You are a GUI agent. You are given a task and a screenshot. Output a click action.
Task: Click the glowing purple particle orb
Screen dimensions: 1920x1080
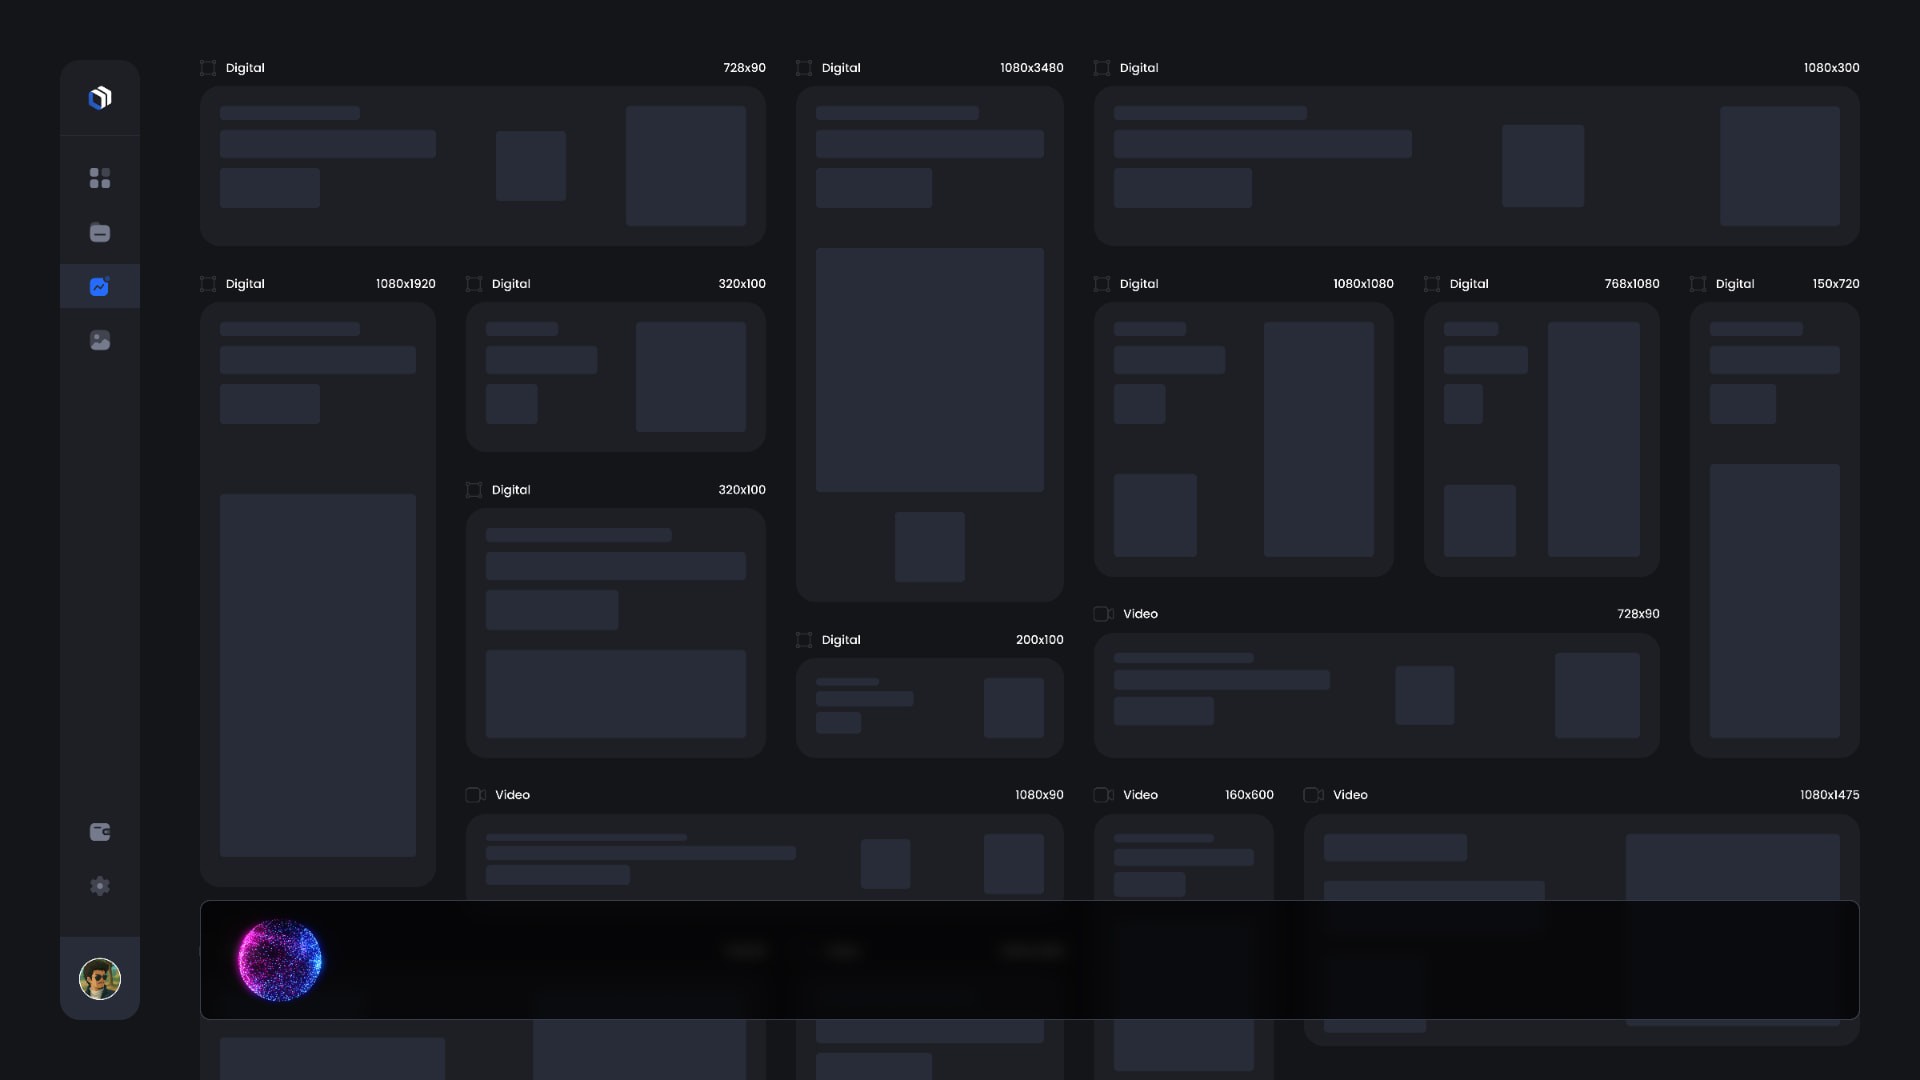(x=280, y=960)
